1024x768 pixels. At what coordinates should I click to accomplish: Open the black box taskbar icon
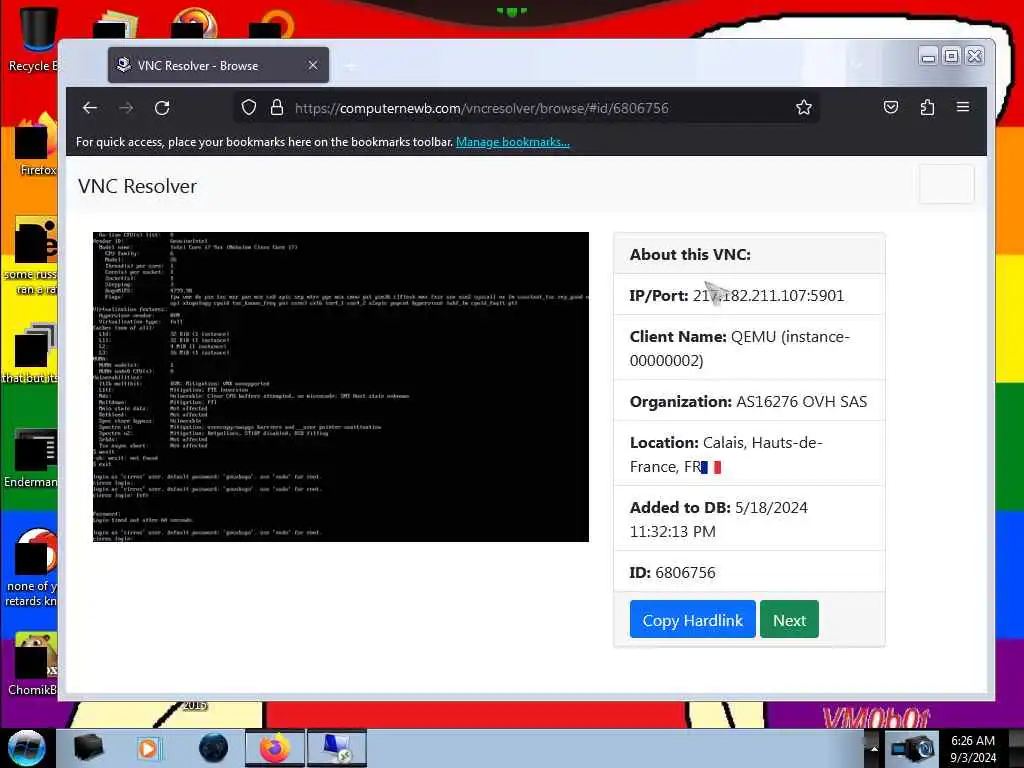[x=88, y=748]
